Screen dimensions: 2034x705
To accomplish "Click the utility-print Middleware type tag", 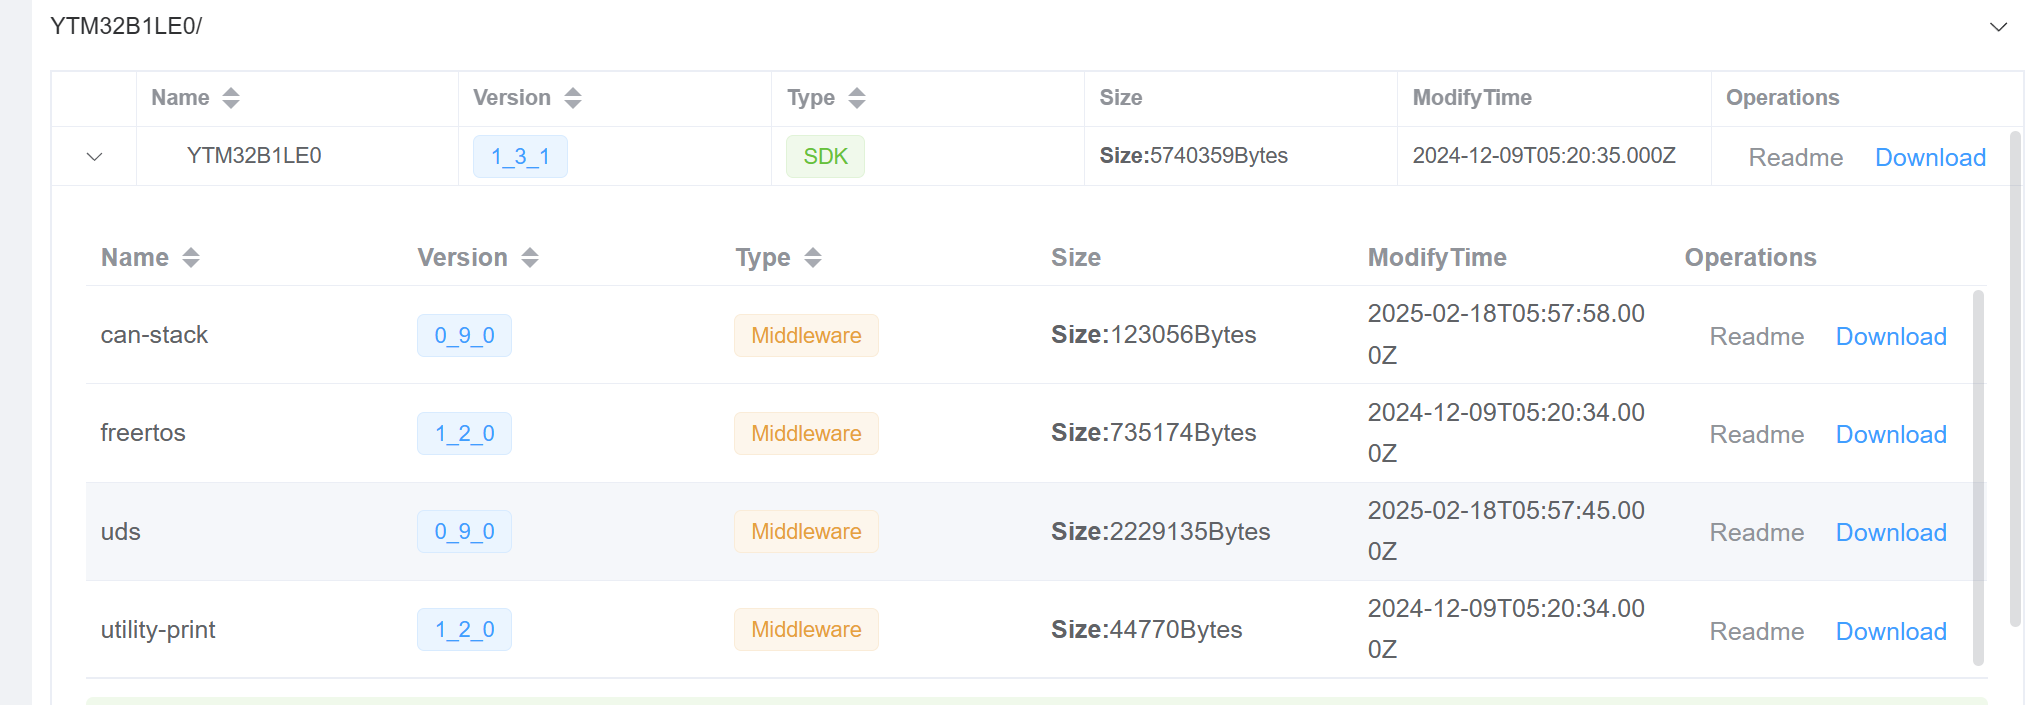I will [x=806, y=630].
